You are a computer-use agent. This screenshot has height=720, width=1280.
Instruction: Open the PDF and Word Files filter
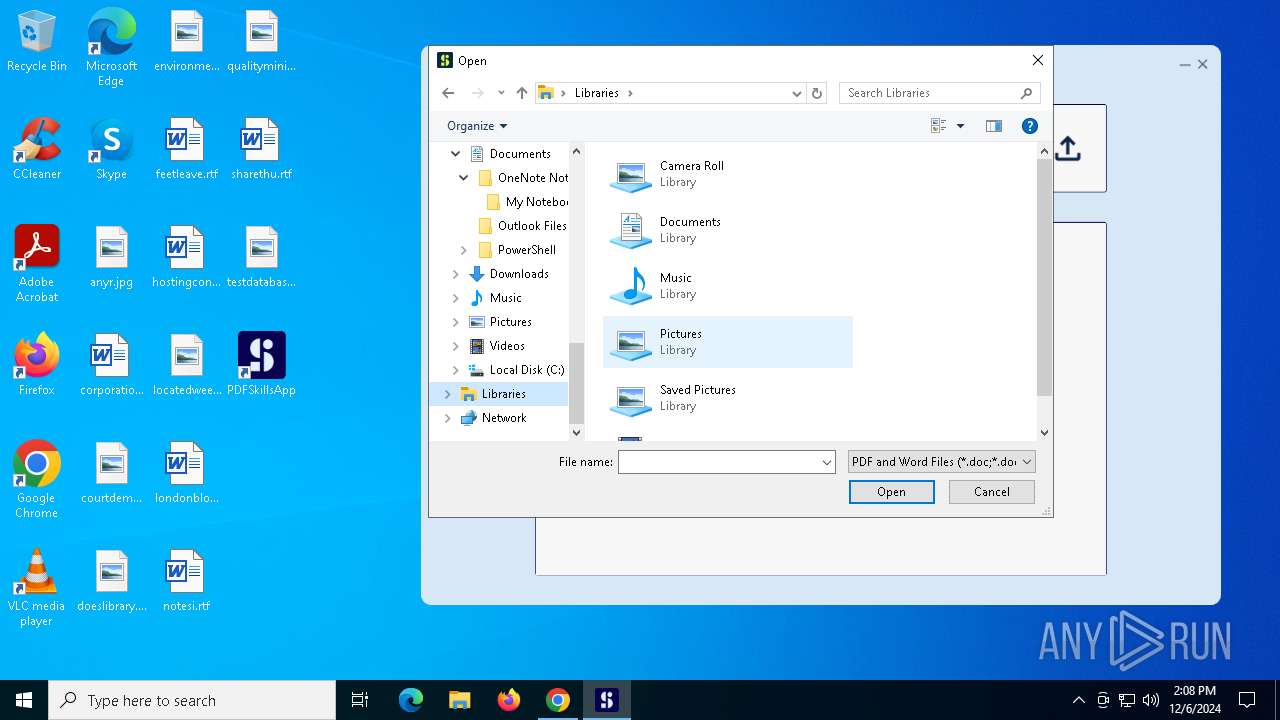coord(941,462)
